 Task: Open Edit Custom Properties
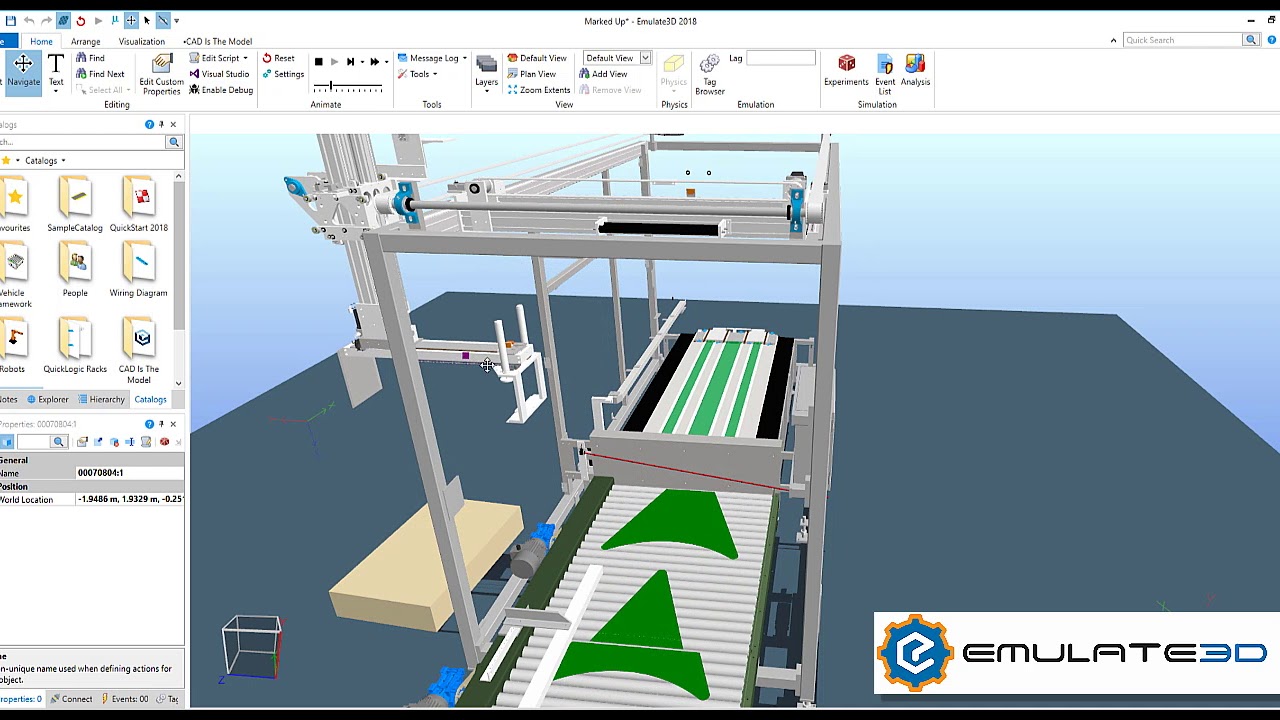pyautogui.click(x=161, y=74)
